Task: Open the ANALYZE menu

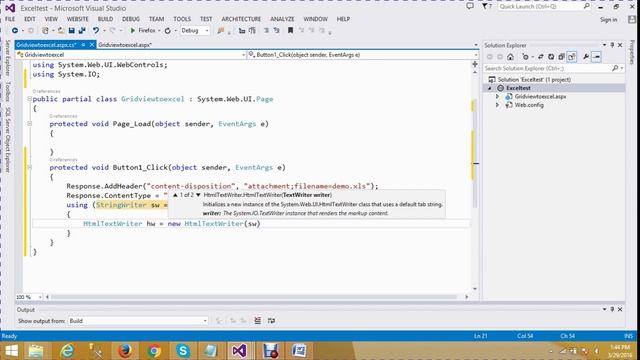Action: [282, 19]
